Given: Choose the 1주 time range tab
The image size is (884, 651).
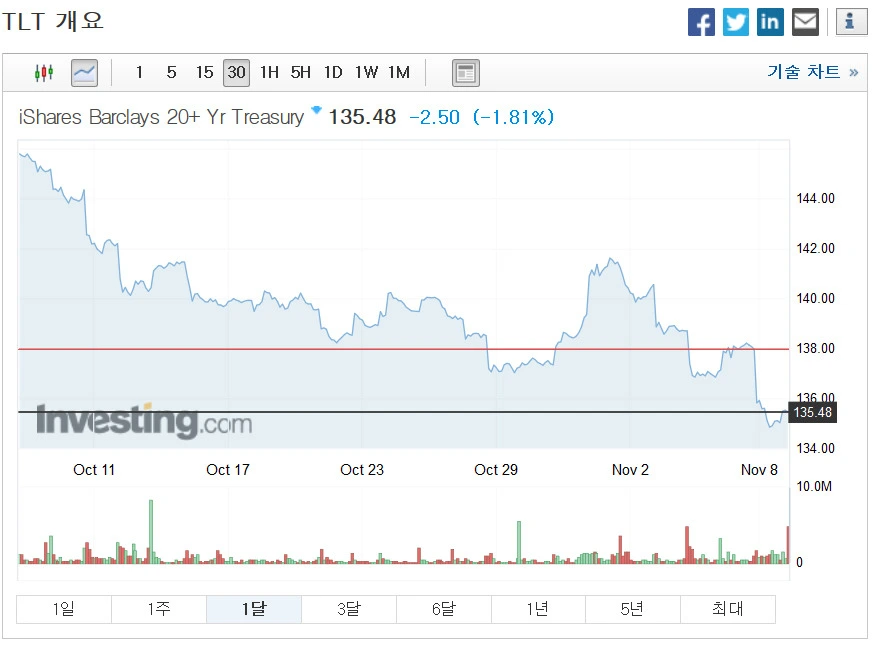Looking at the screenshot, I should click(x=159, y=609).
